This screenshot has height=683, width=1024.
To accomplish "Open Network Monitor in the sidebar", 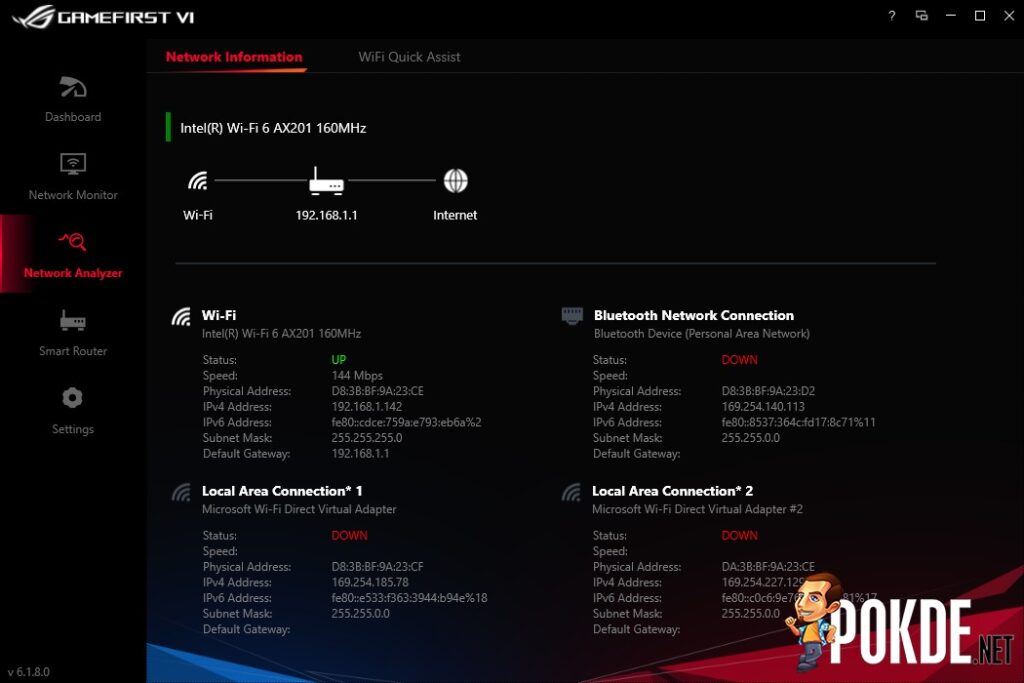I will tap(73, 165).
